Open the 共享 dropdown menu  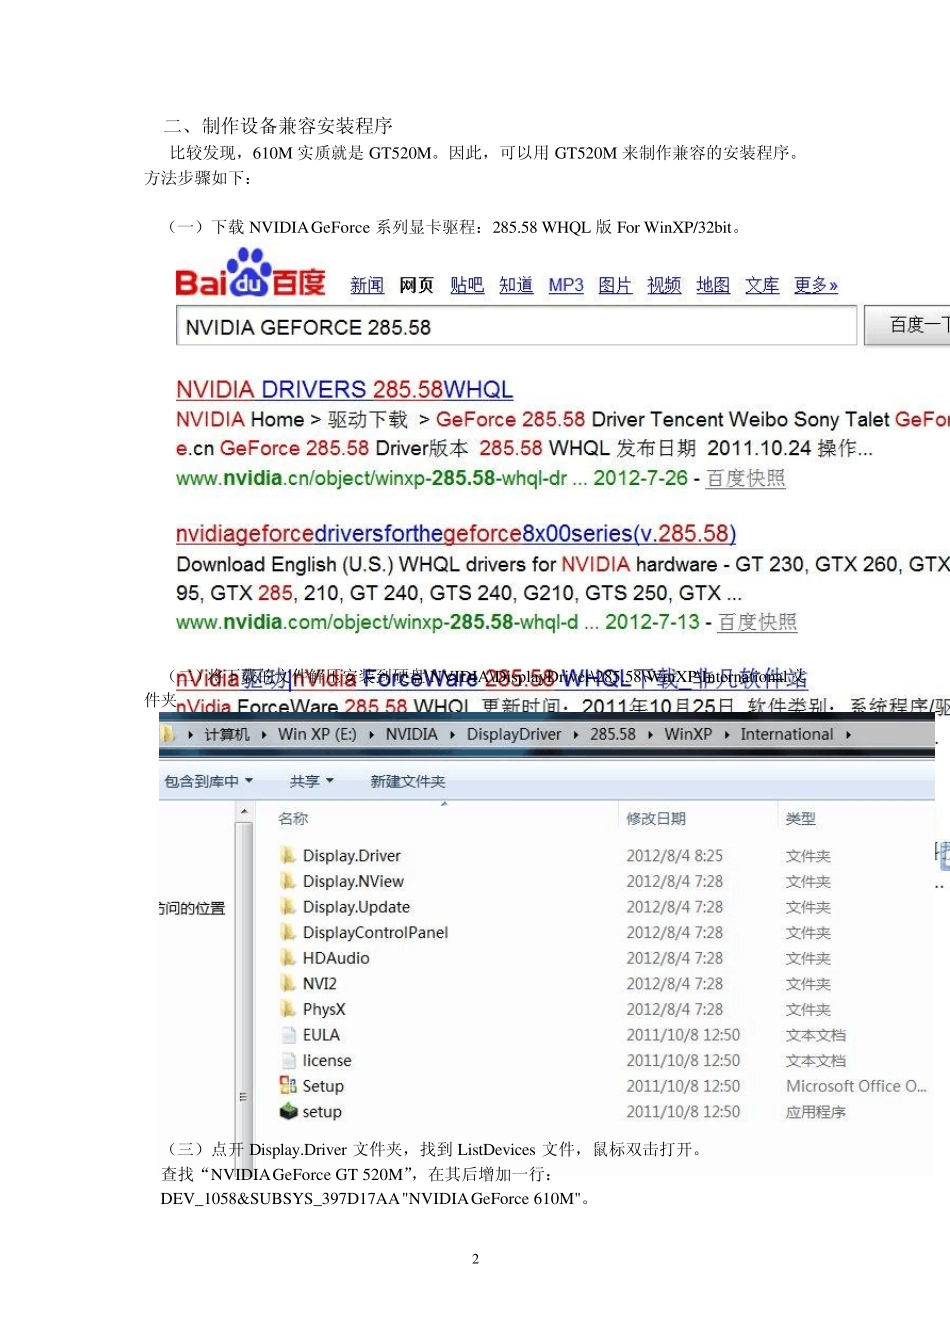(311, 781)
